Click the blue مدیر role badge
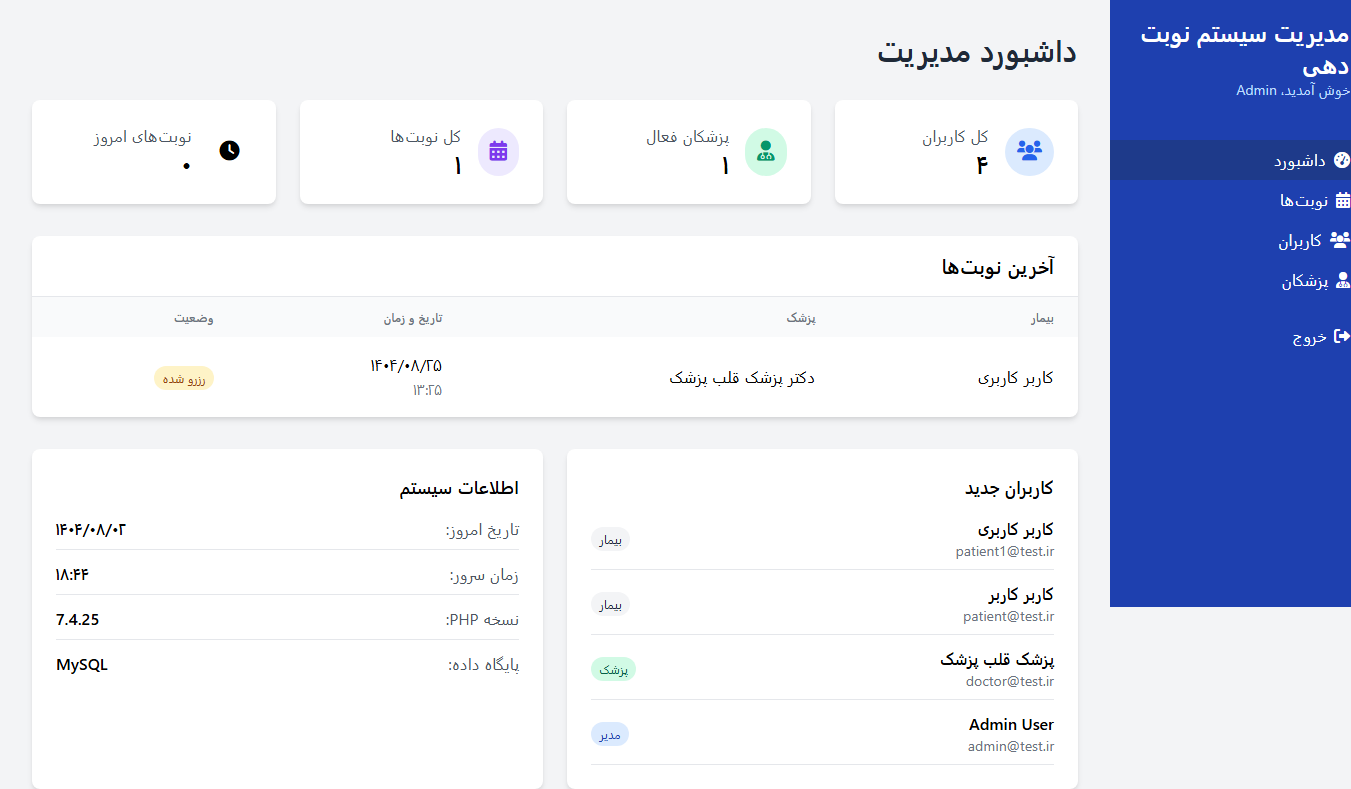The width and height of the screenshot is (1351, 789). [610, 734]
